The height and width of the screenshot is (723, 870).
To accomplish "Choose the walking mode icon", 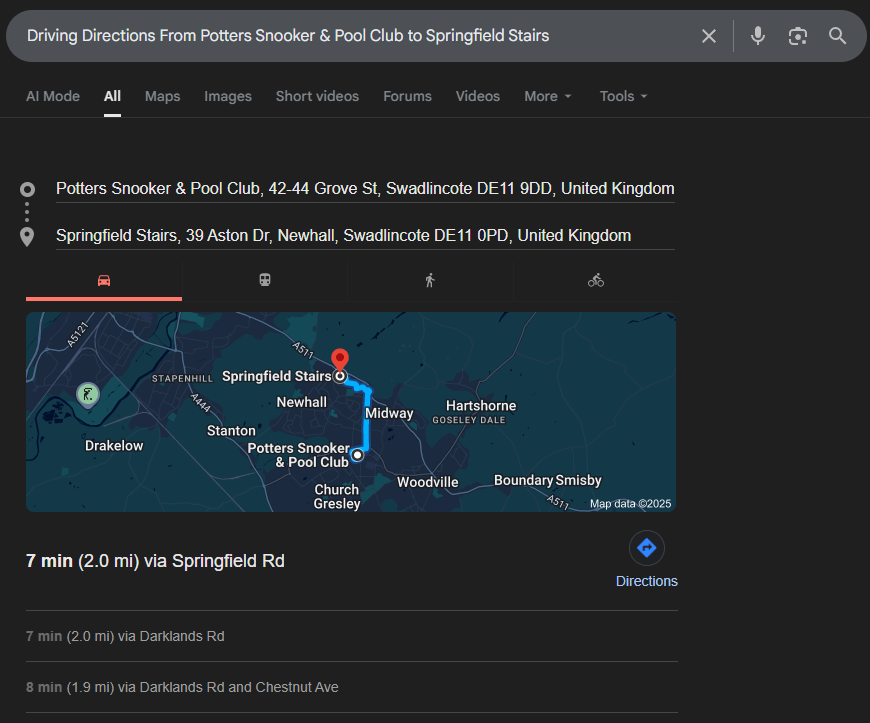I will (x=430, y=281).
